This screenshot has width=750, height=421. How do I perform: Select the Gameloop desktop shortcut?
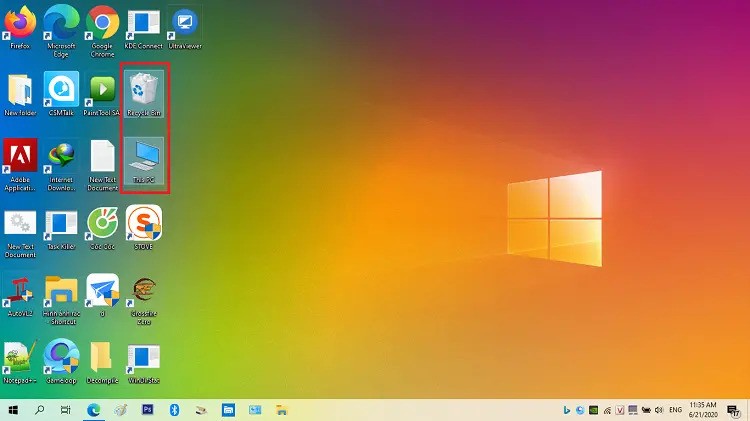click(x=61, y=359)
